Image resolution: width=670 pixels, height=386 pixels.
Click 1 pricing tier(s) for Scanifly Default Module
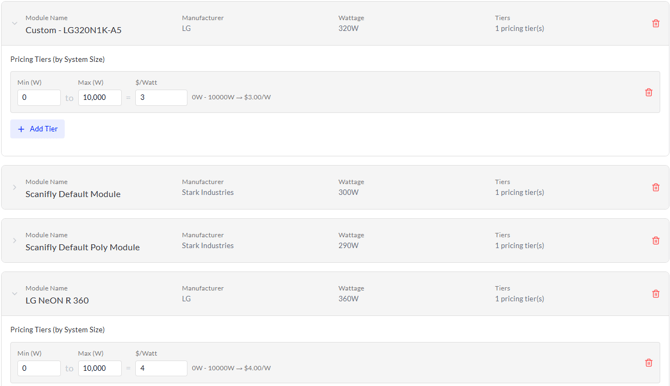(x=520, y=192)
